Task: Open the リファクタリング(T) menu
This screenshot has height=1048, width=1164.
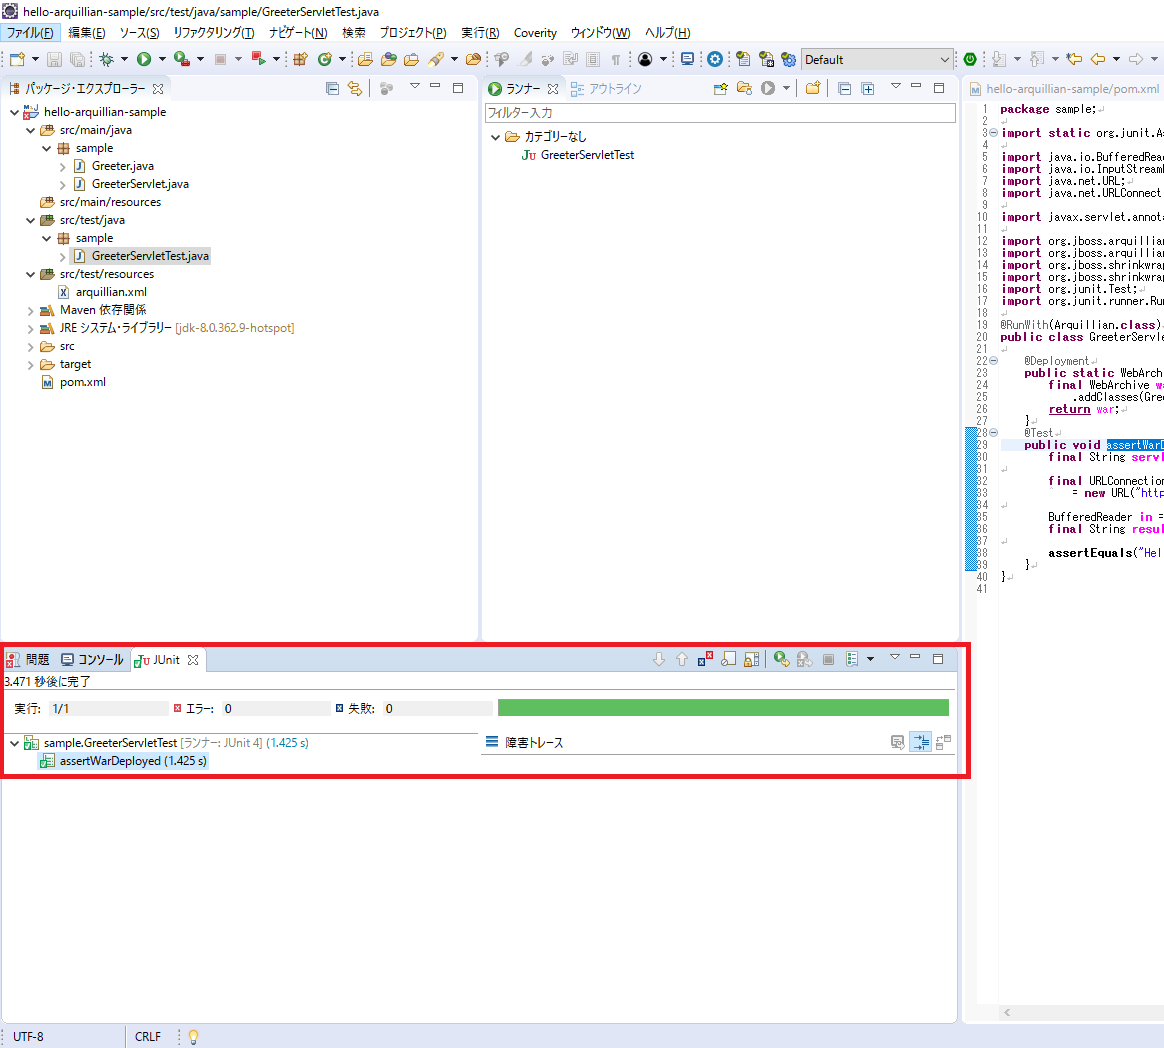Action: [213, 33]
